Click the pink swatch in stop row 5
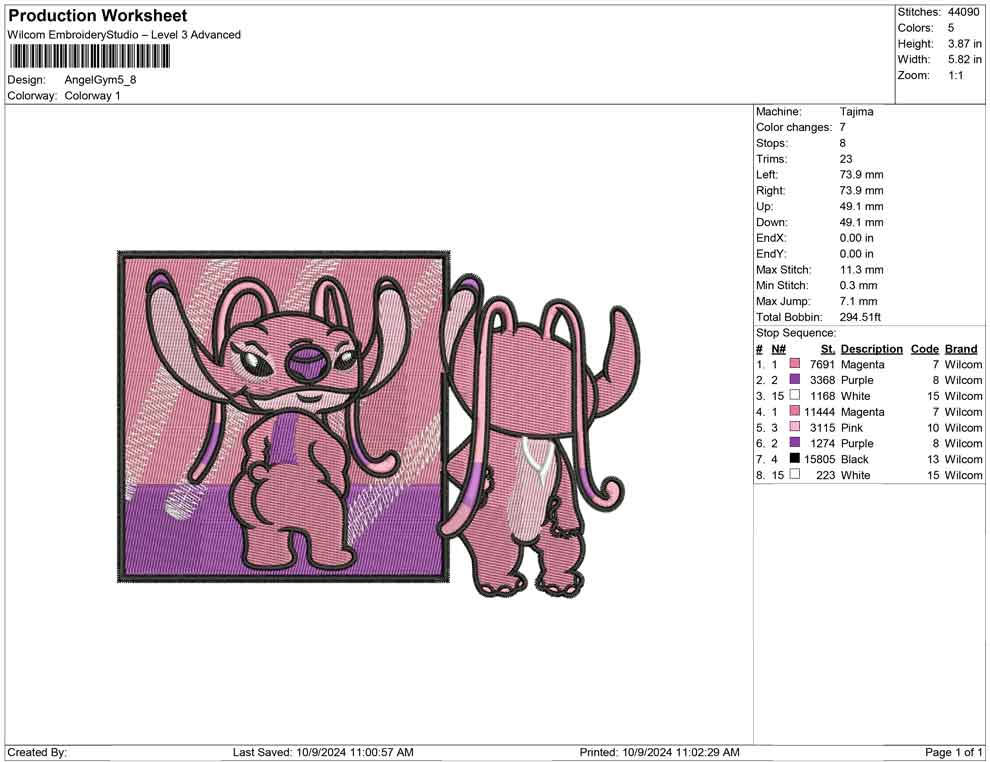The width and height of the screenshot is (990, 762). point(795,427)
